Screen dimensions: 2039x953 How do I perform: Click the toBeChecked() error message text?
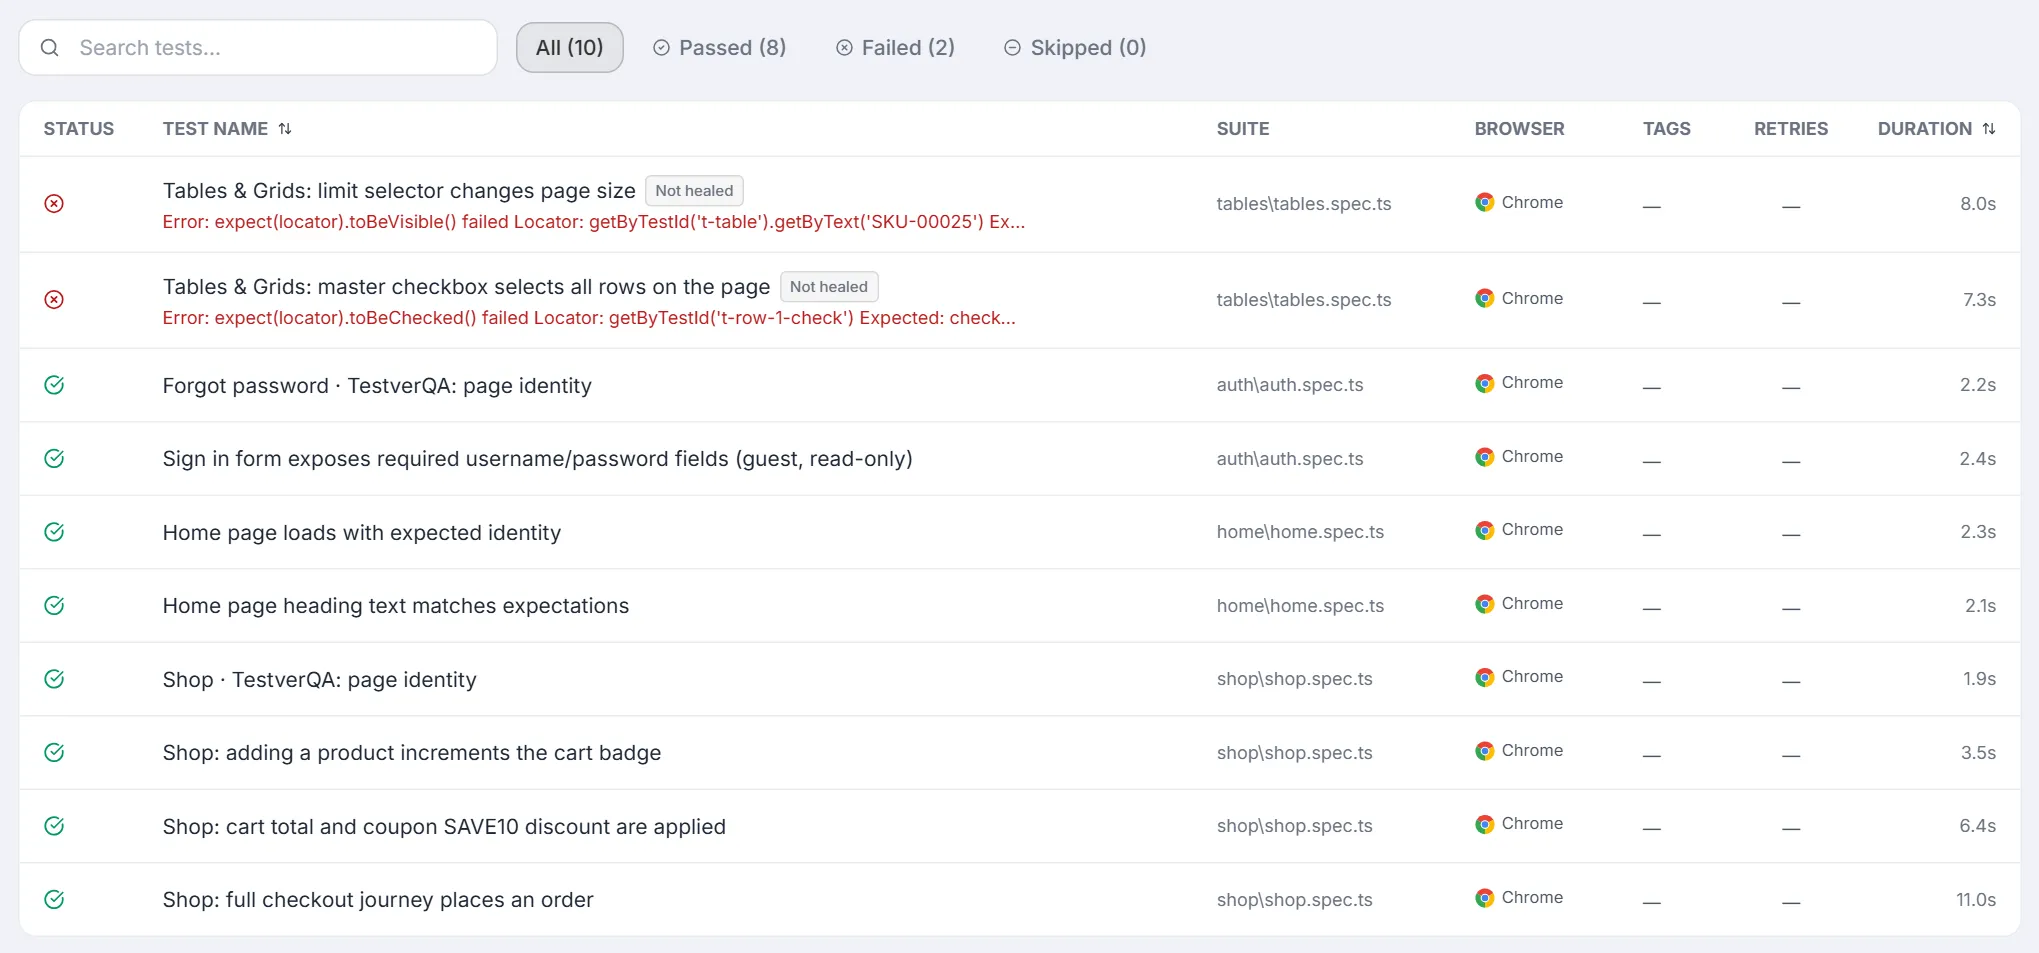(x=589, y=318)
